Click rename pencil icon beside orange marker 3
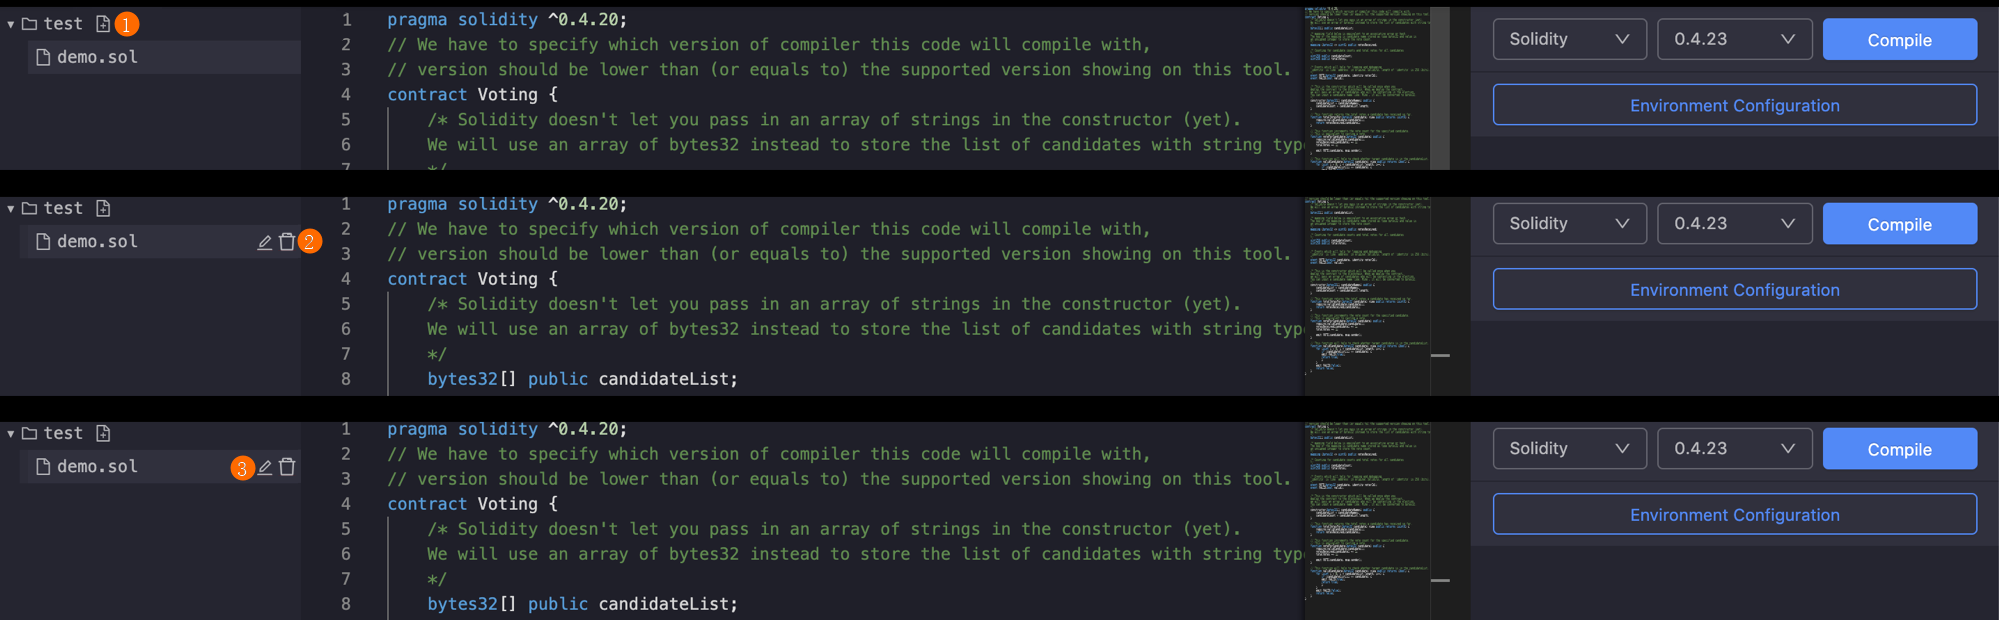 coord(265,467)
